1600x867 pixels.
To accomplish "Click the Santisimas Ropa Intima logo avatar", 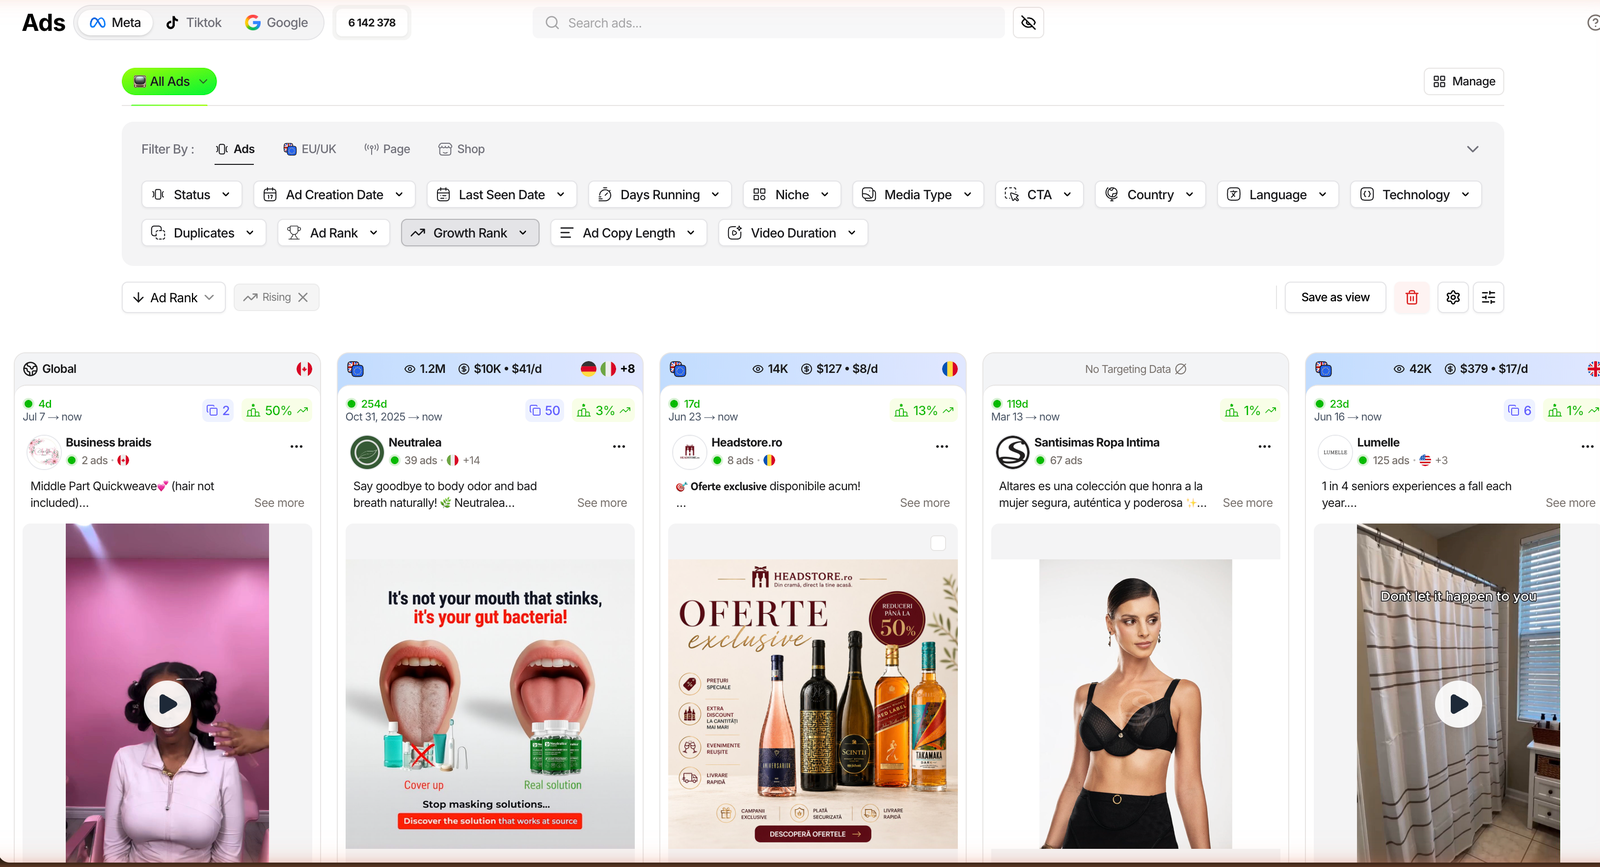I will pyautogui.click(x=1013, y=452).
